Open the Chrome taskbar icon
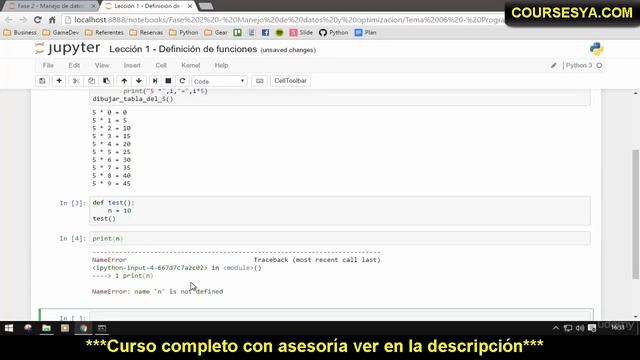The width and height of the screenshot is (640, 360). pos(83,328)
